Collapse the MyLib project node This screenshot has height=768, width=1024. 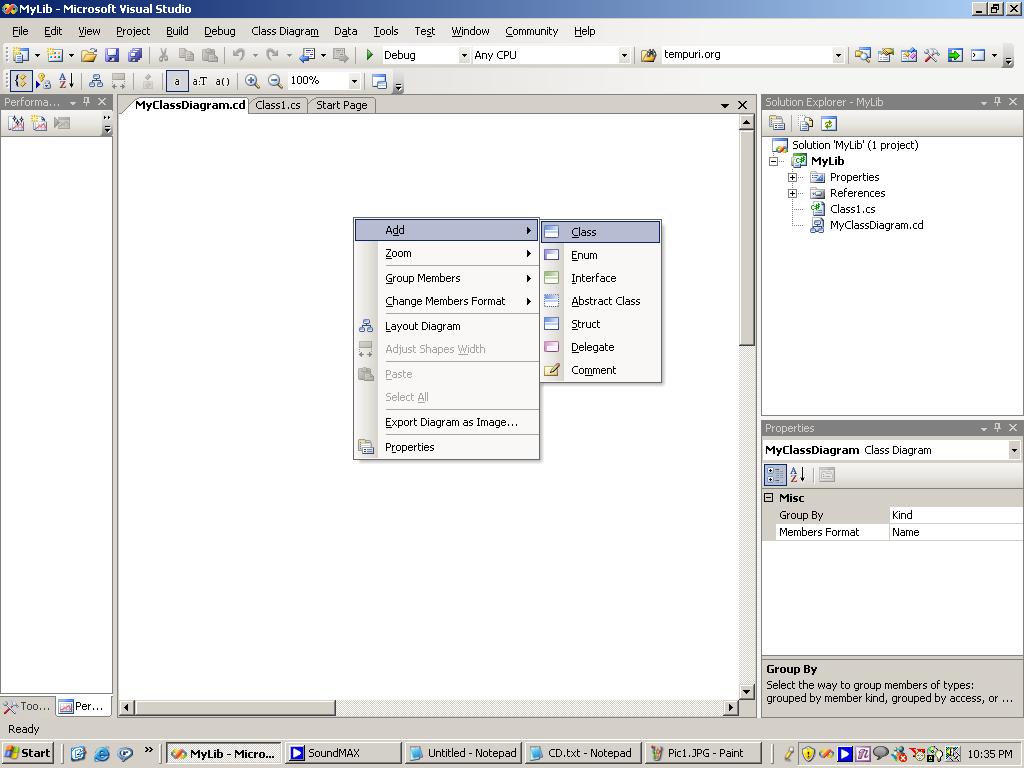[774, 161]
